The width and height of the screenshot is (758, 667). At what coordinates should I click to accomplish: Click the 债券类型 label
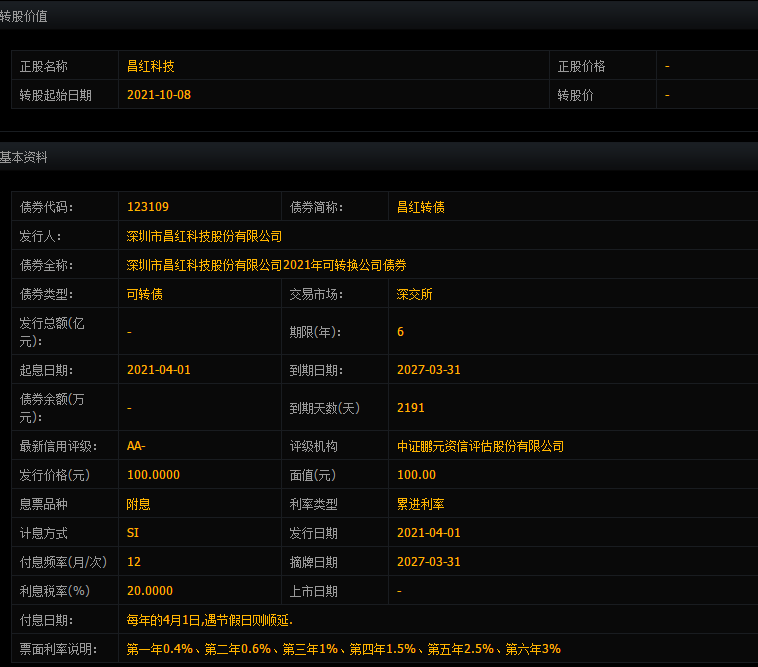(x=46, y=294)
